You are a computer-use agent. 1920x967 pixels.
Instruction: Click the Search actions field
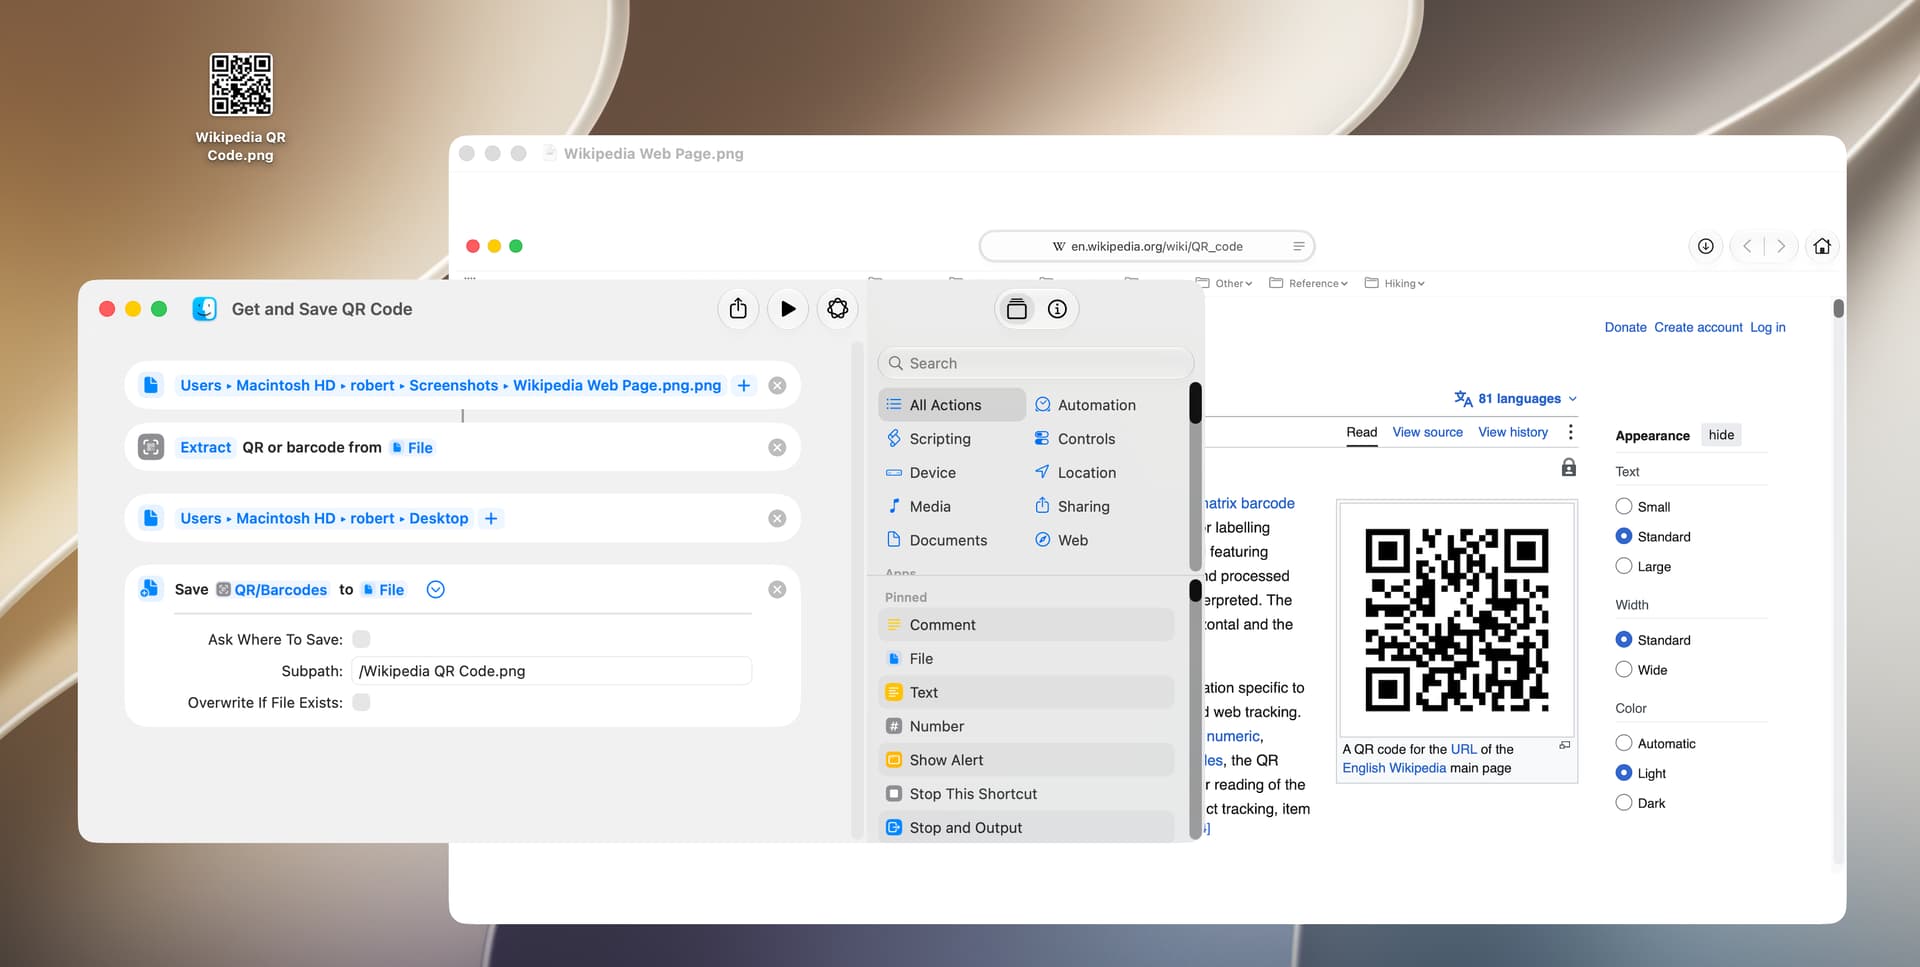[1036, 363]
